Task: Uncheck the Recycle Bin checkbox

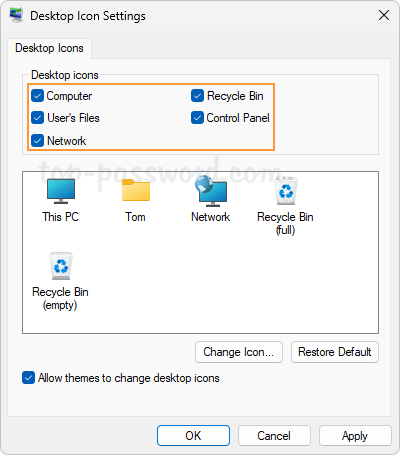Action: [197, 96]
